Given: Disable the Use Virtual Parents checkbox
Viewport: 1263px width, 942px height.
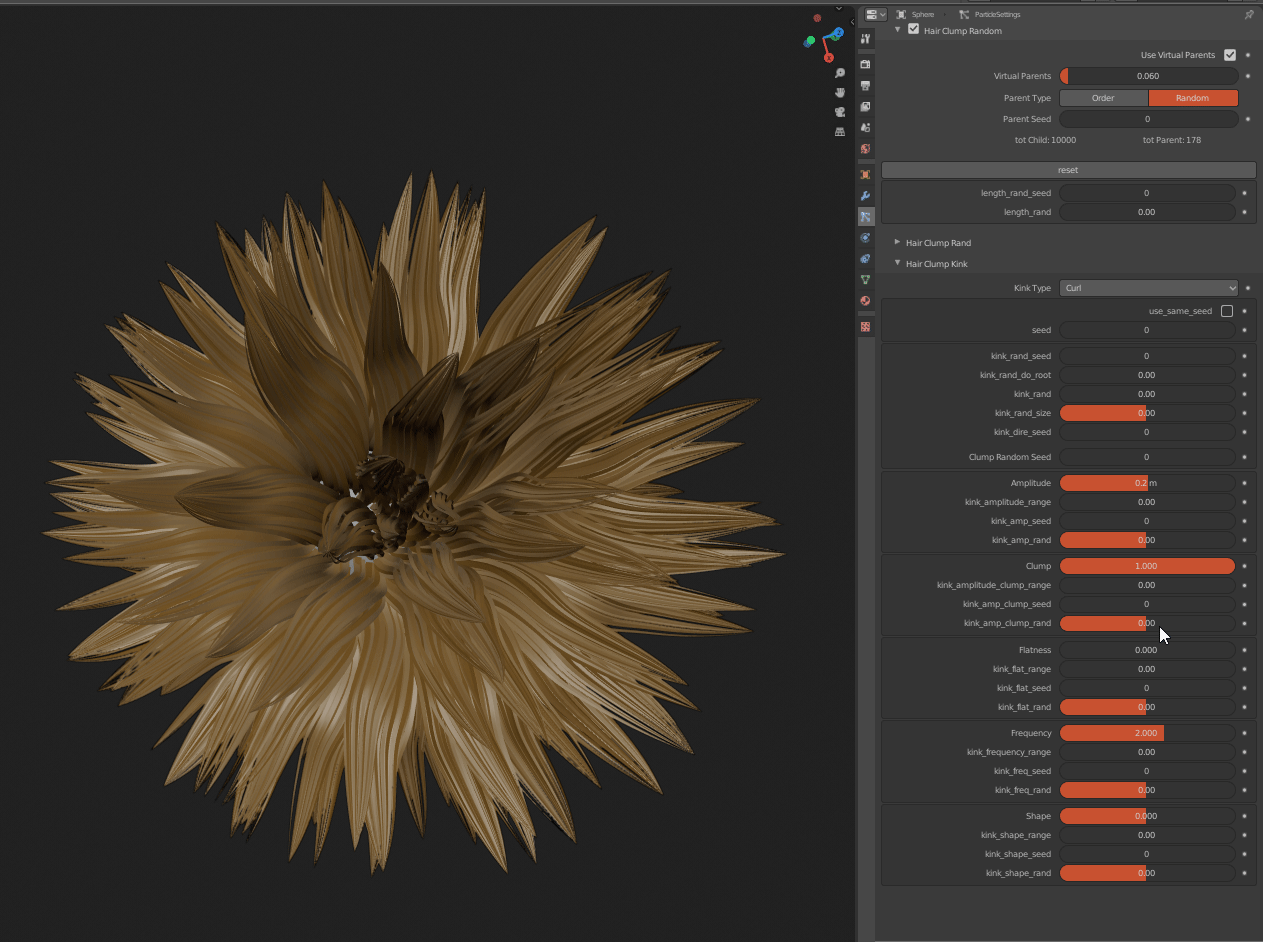Looking at the screenshot, I should point(1230,55).
